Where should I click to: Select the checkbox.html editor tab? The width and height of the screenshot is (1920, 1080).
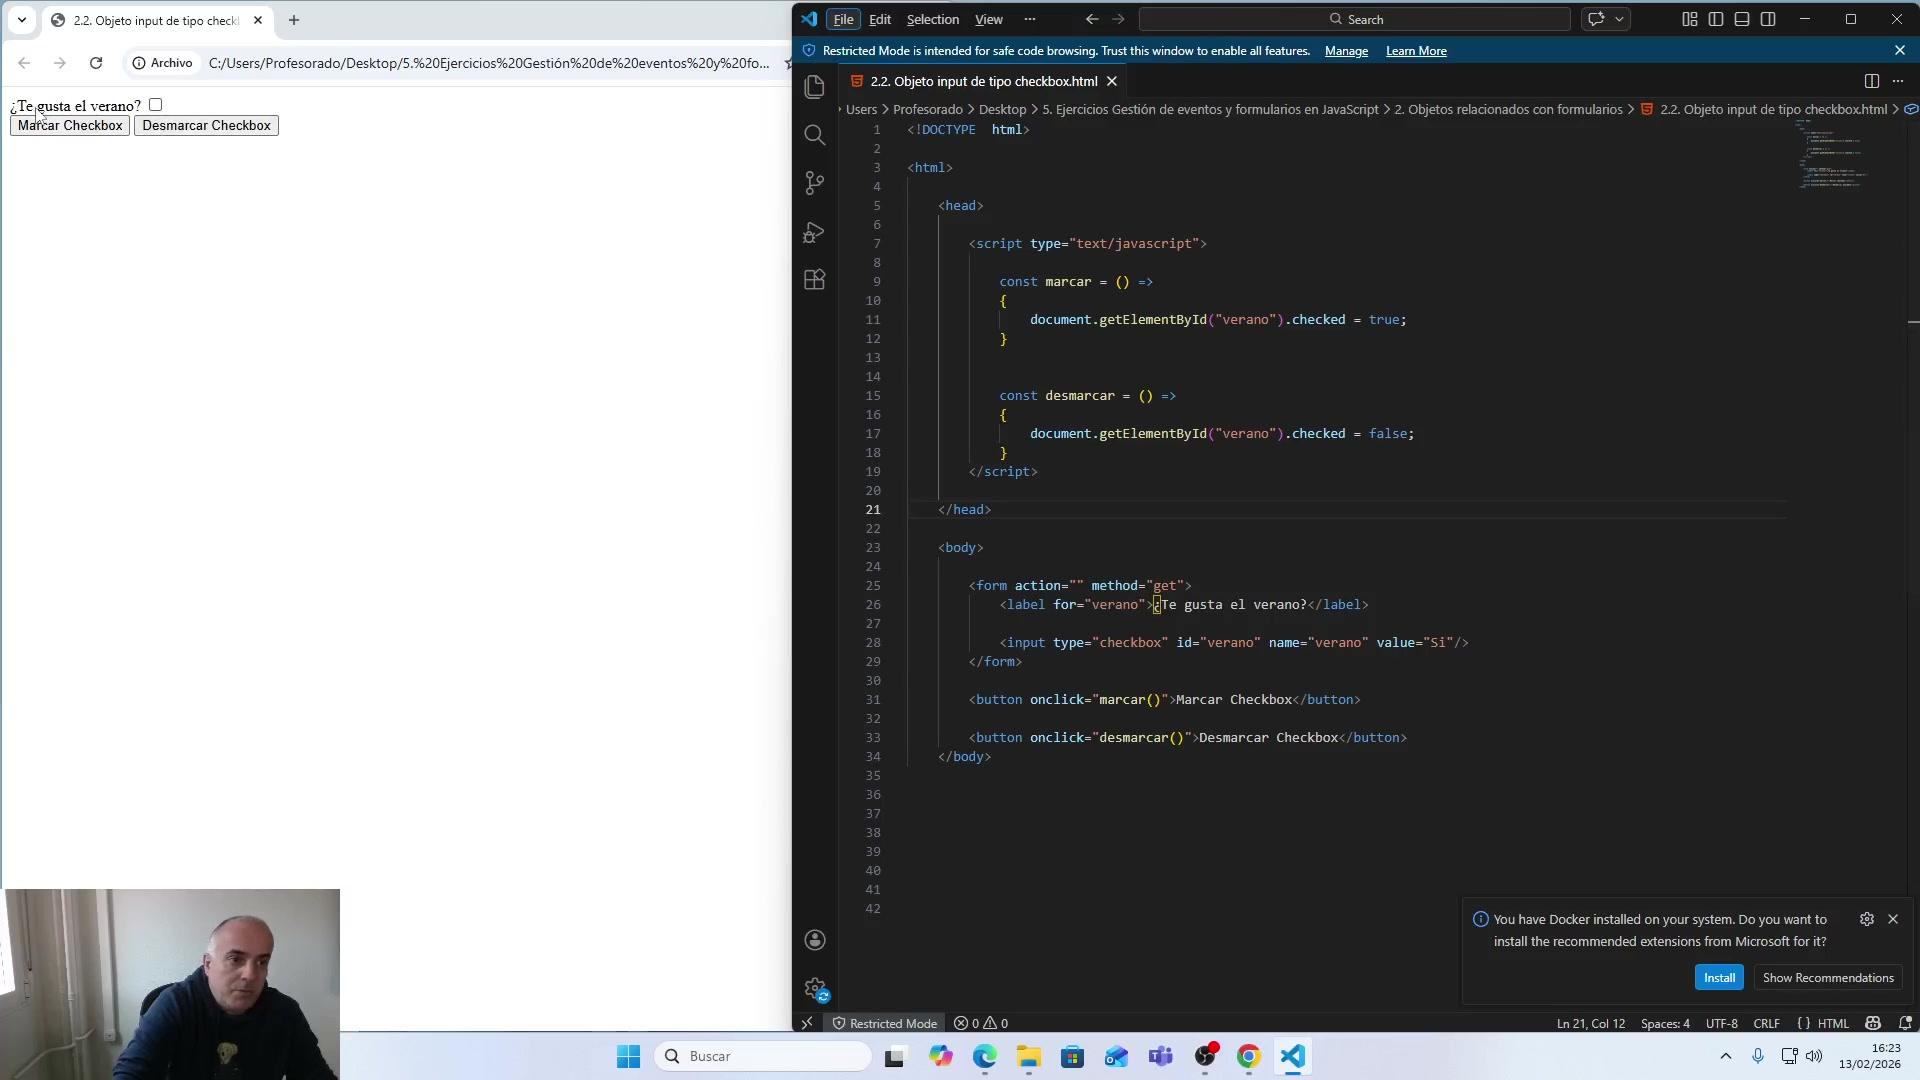[x=984, y=81]
